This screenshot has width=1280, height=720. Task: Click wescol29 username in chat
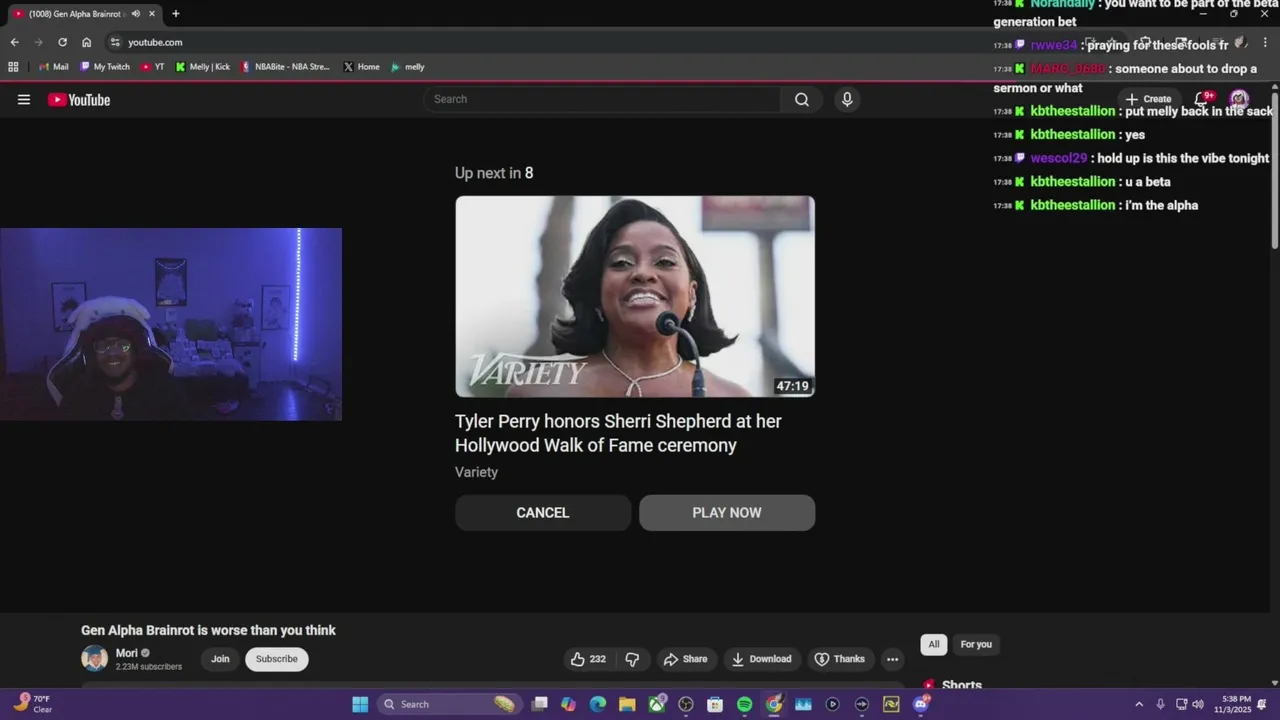1058,158
